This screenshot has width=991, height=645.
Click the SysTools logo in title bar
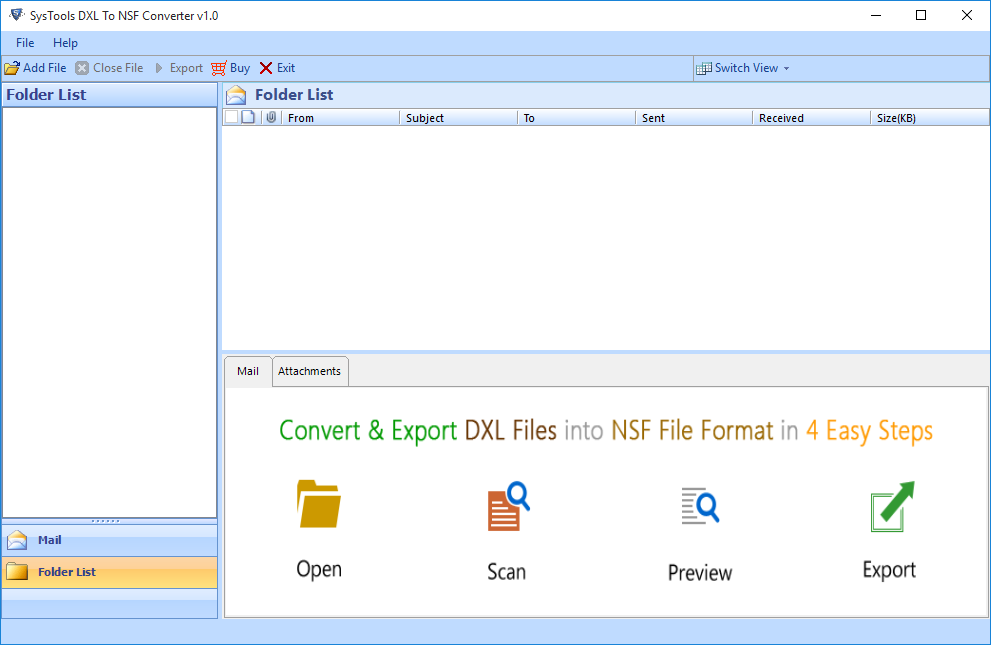pos(16,15)
